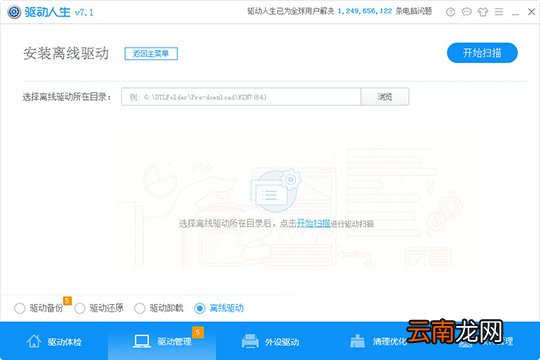Click the solved-problems counter 1,249,656,122

click(365, 11)
